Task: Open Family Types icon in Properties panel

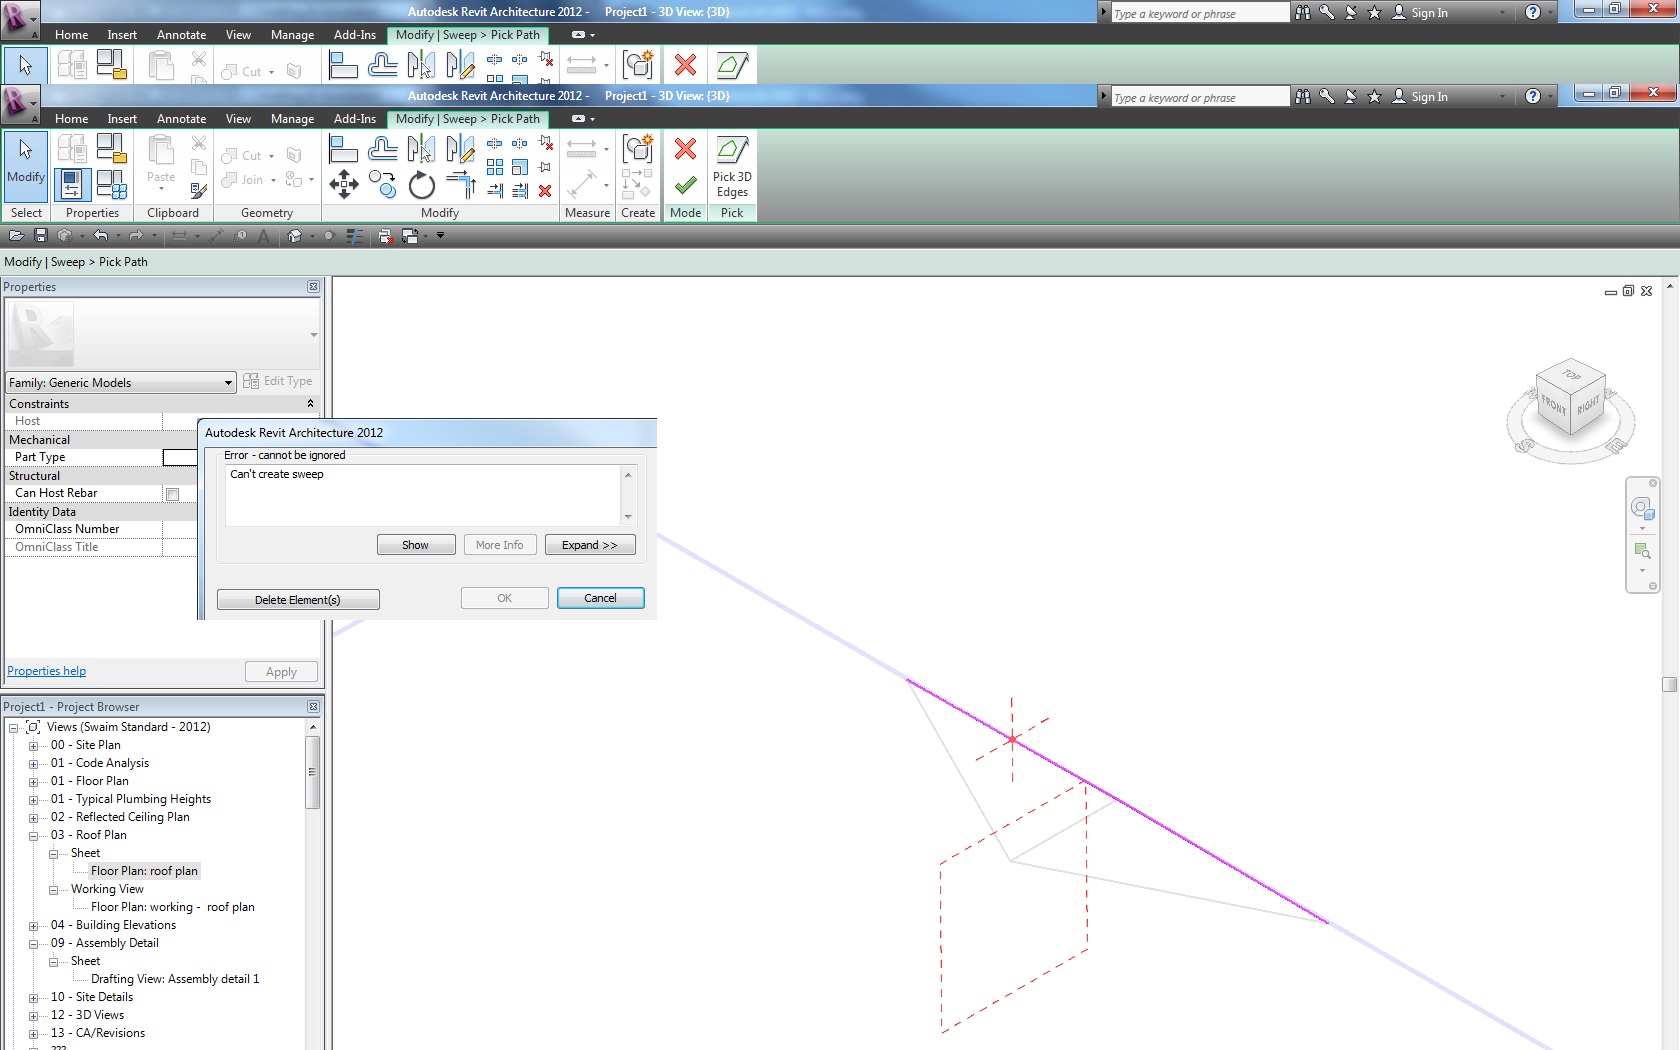Action: click(x=111, y=184)
